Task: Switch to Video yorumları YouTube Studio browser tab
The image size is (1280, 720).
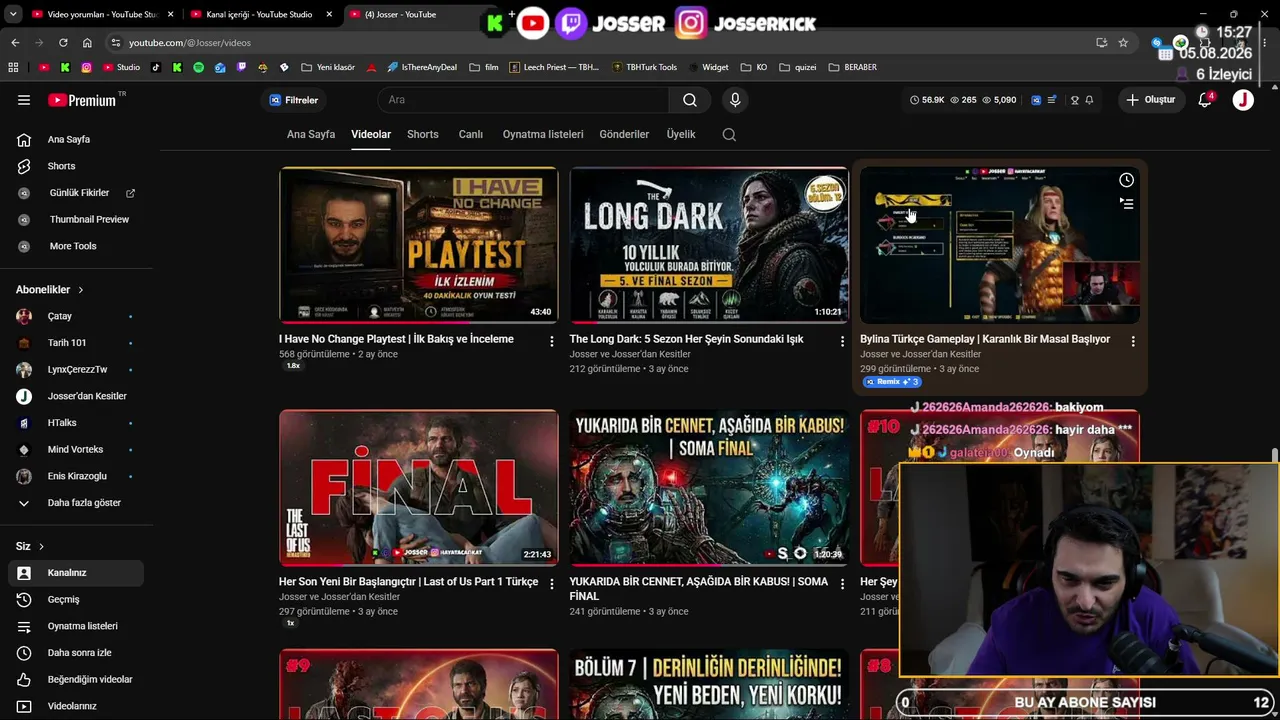Action: point(96,15)
